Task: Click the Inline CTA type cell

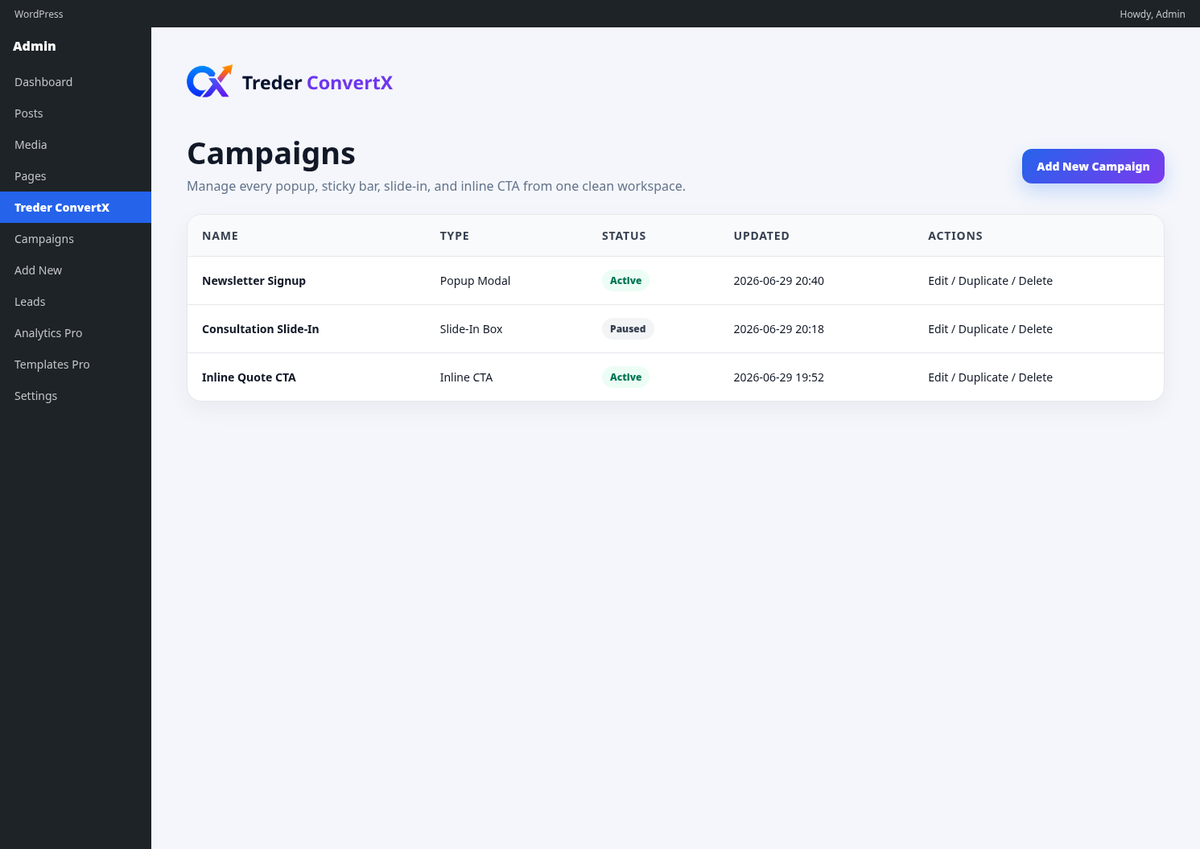Action: pyautogui.click(x=466, y=377)
